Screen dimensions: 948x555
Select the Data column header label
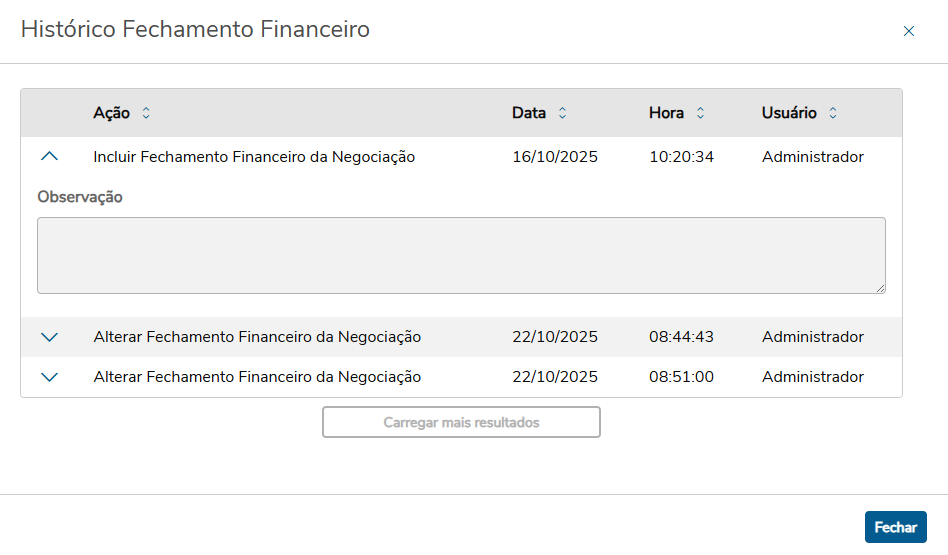tap(529, 113)
